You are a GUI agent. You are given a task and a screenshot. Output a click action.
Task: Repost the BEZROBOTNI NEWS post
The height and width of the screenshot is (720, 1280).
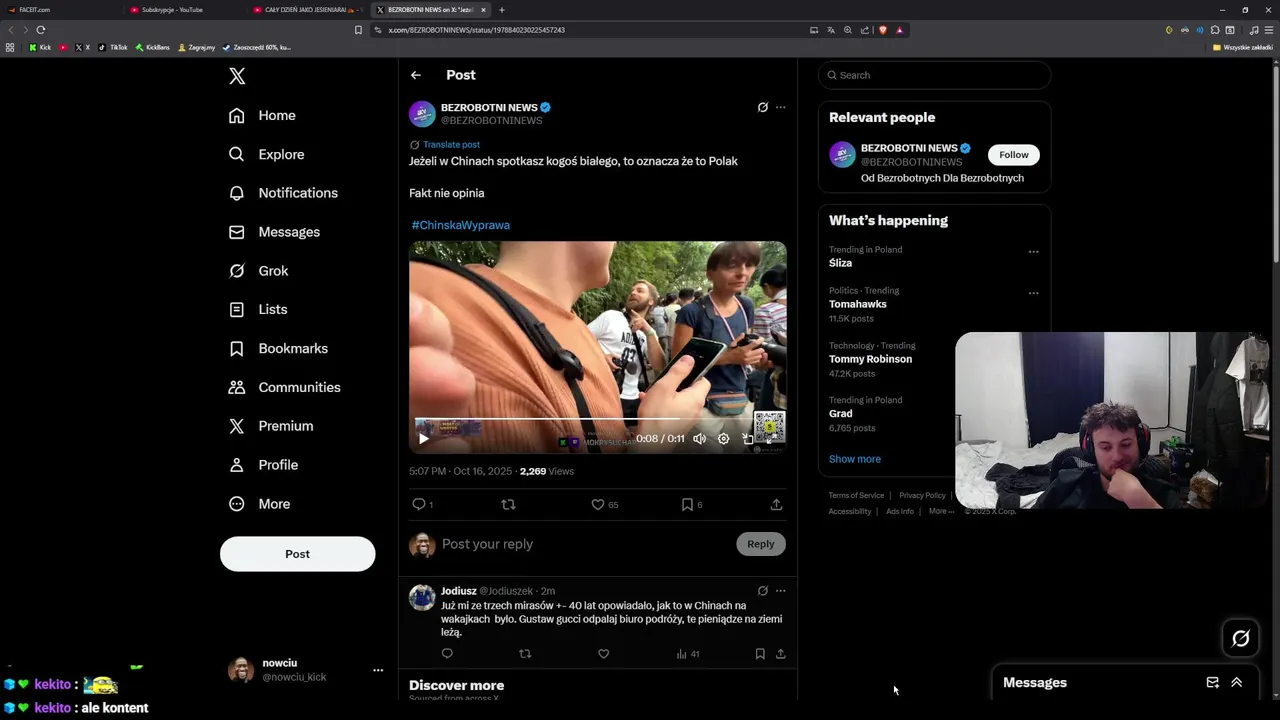pyautogui.click(x=508, y=505)
